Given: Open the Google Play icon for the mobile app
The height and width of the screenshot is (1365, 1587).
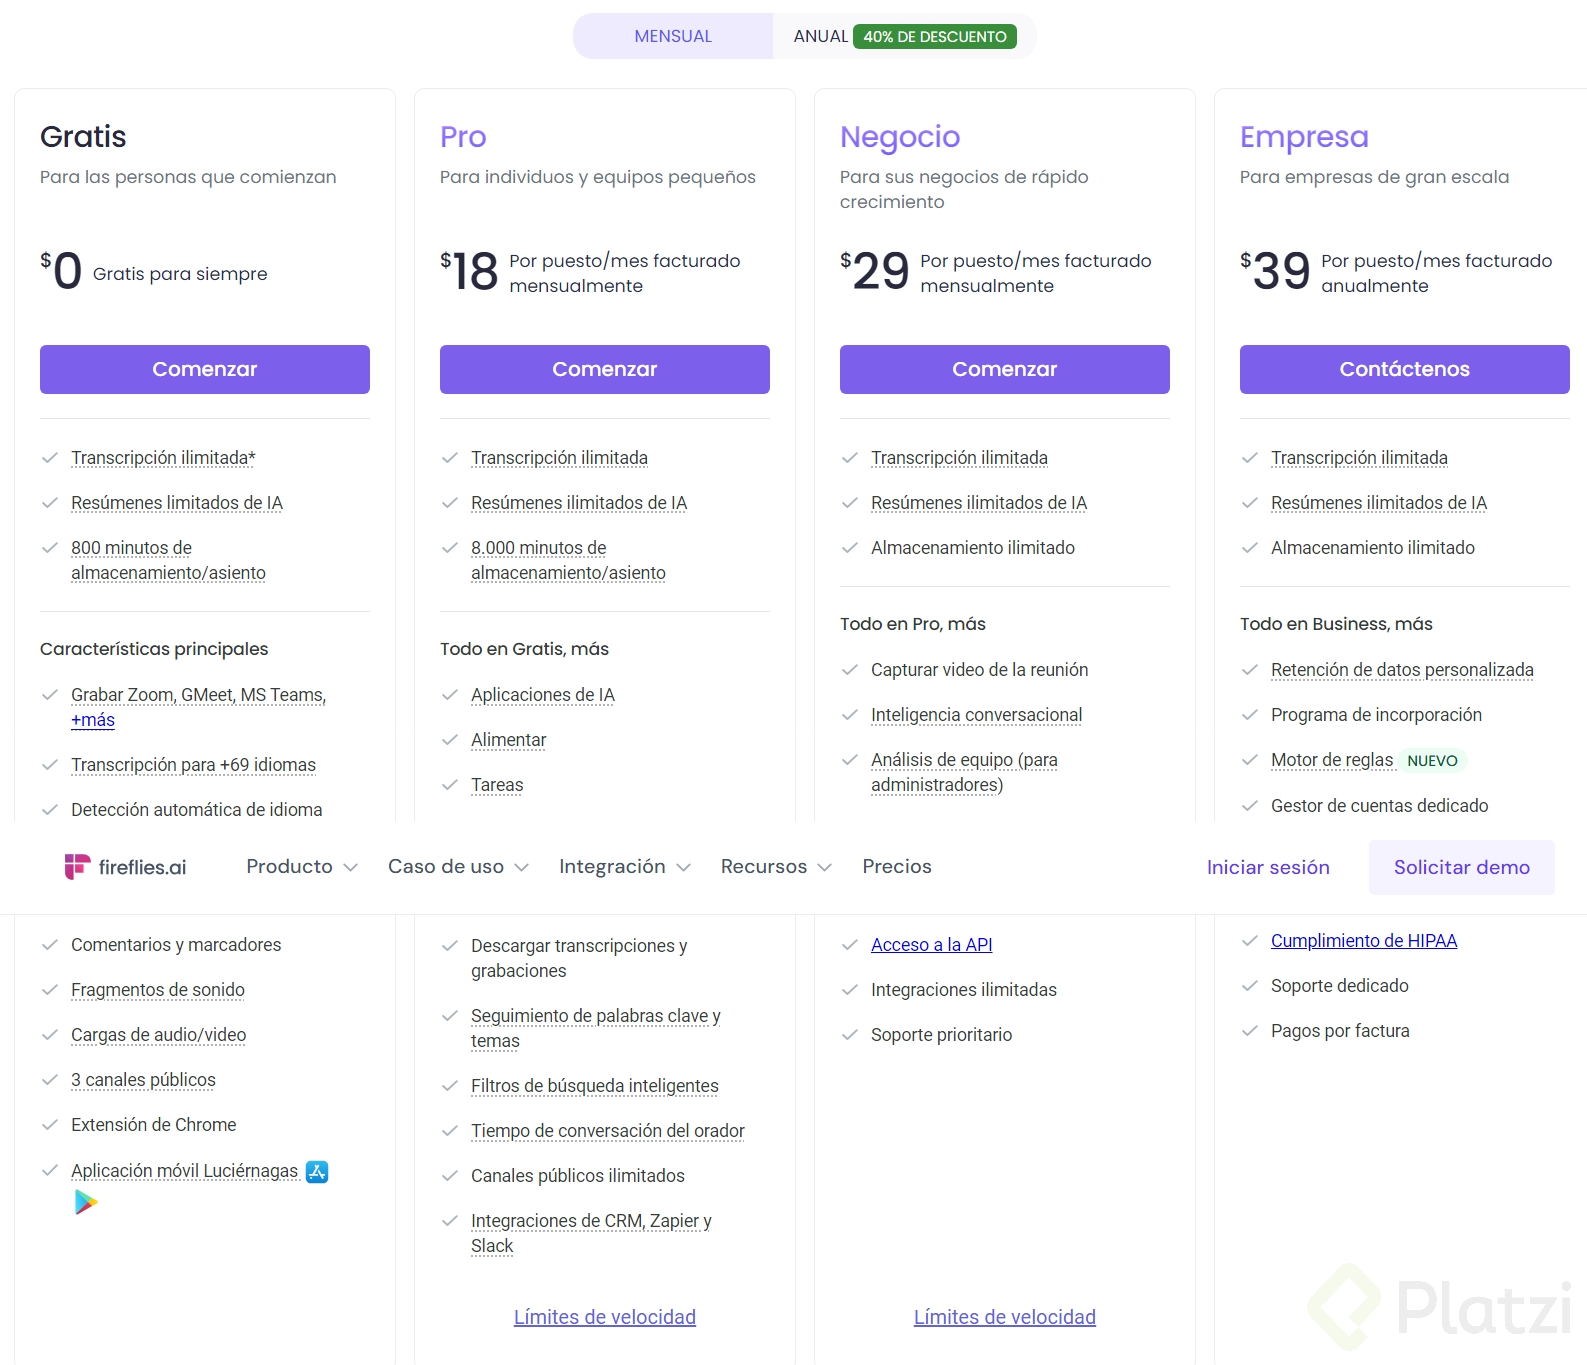Looking at the screenshot, I should [86, 1202].
